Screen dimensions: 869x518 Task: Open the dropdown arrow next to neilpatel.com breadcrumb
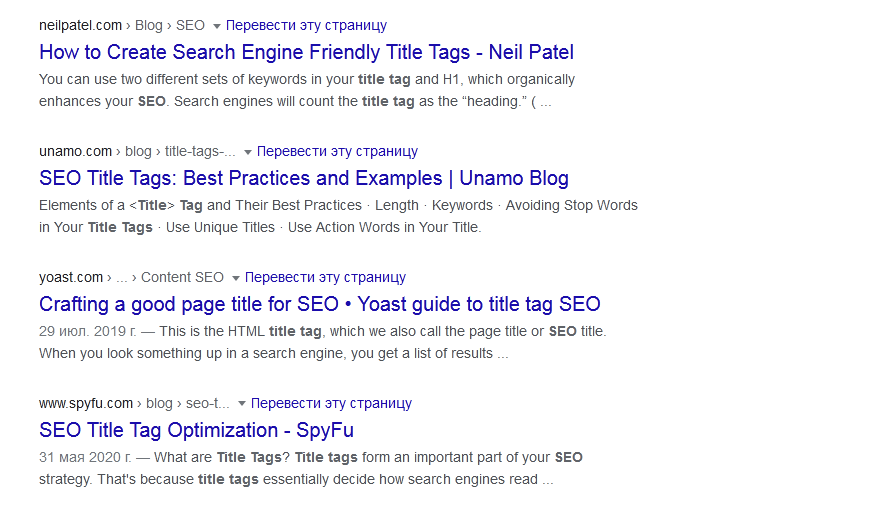click(x=217, y=26)
